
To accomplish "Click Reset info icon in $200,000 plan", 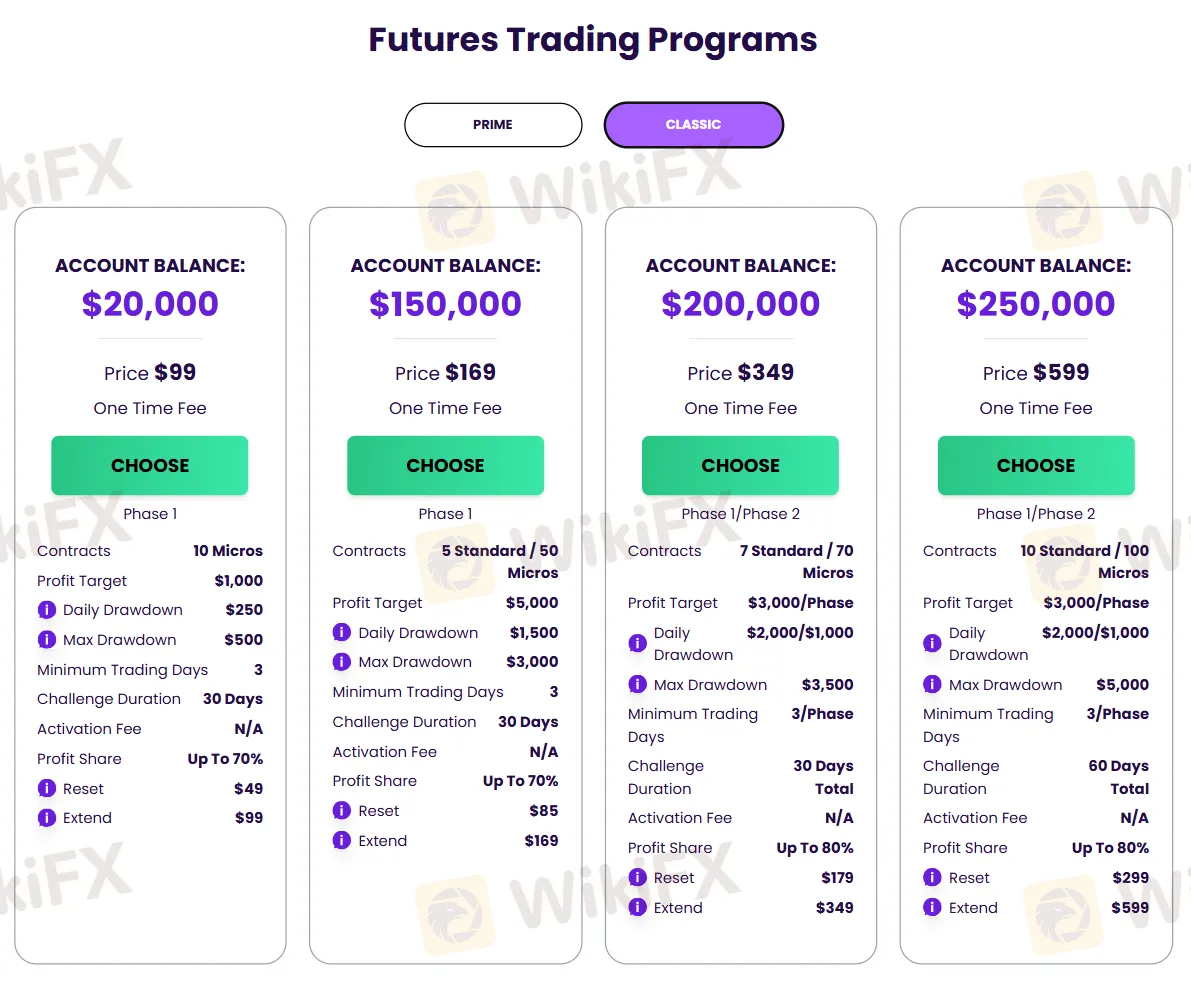I will click(637, 878).
